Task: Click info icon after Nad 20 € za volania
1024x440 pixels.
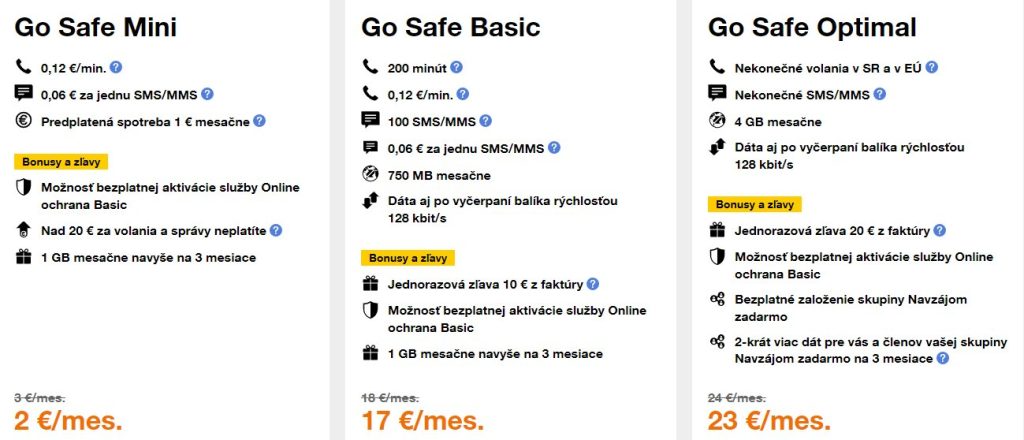Action: tap(276, 231)
